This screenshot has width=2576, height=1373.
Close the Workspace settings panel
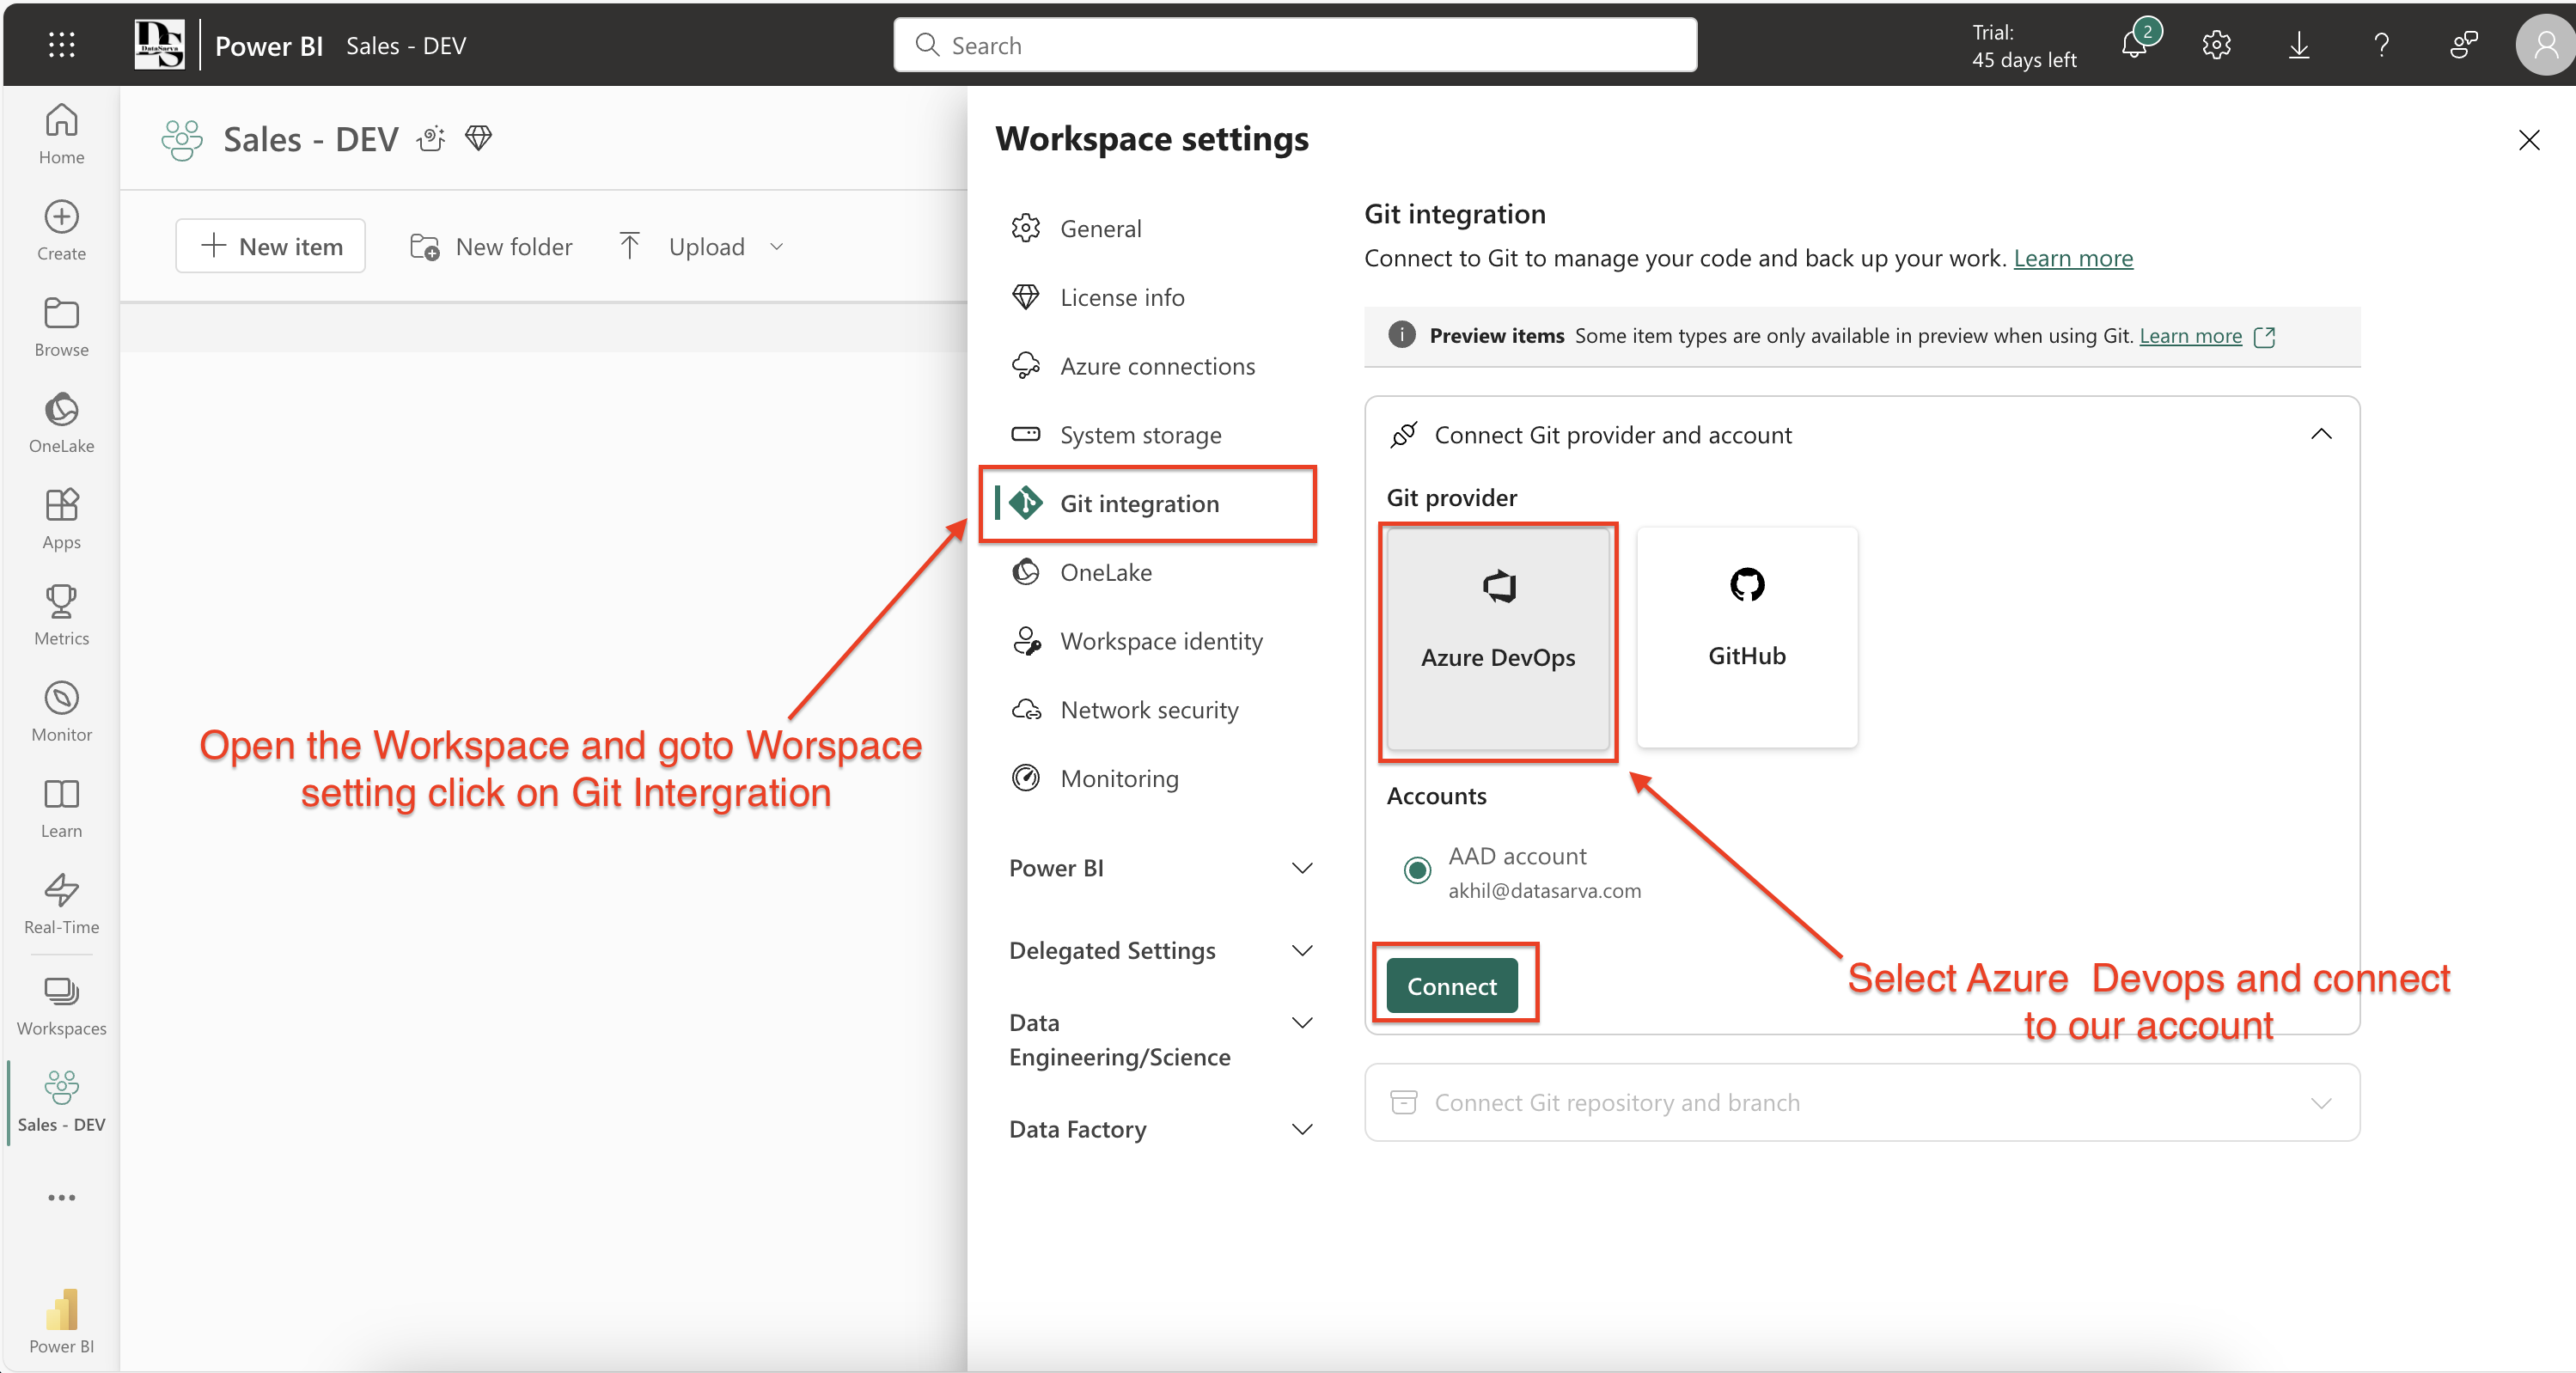pos(2528,140)
